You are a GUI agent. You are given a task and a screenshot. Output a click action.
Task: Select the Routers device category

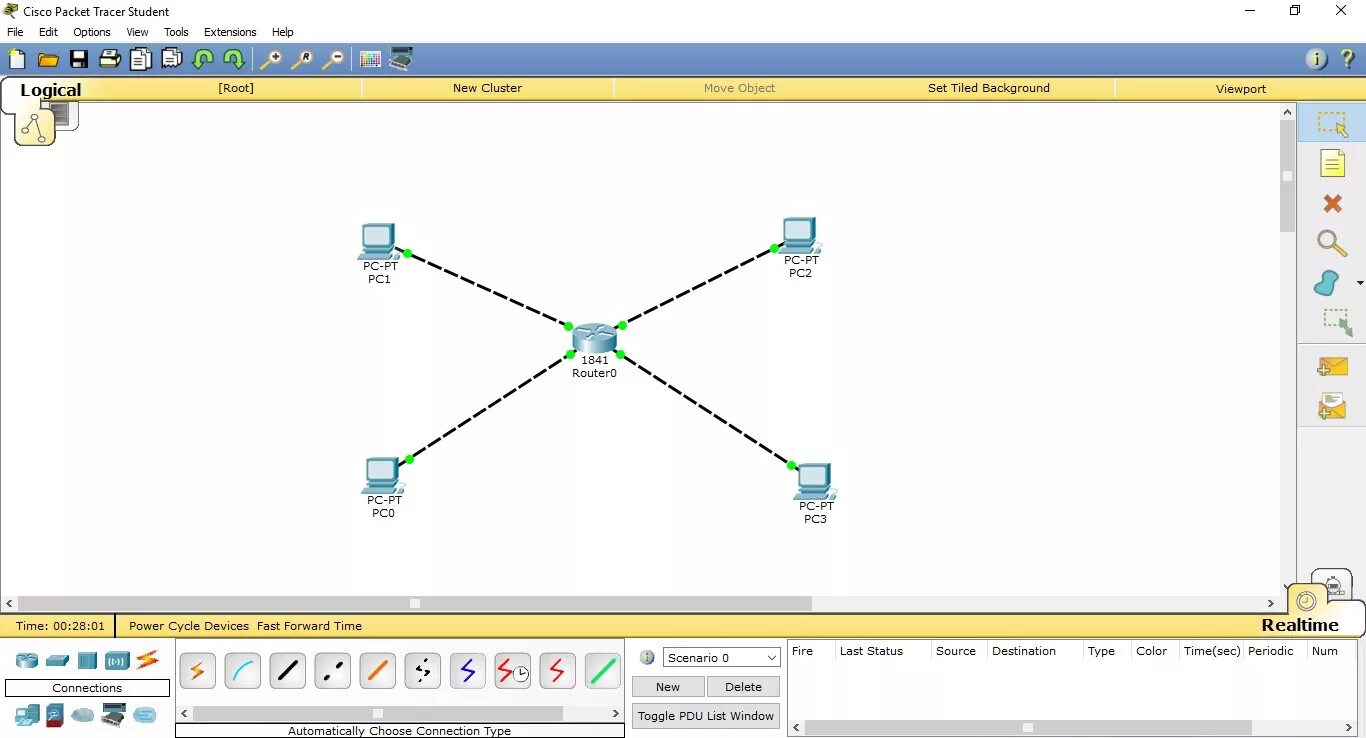[x=26, y=660]
